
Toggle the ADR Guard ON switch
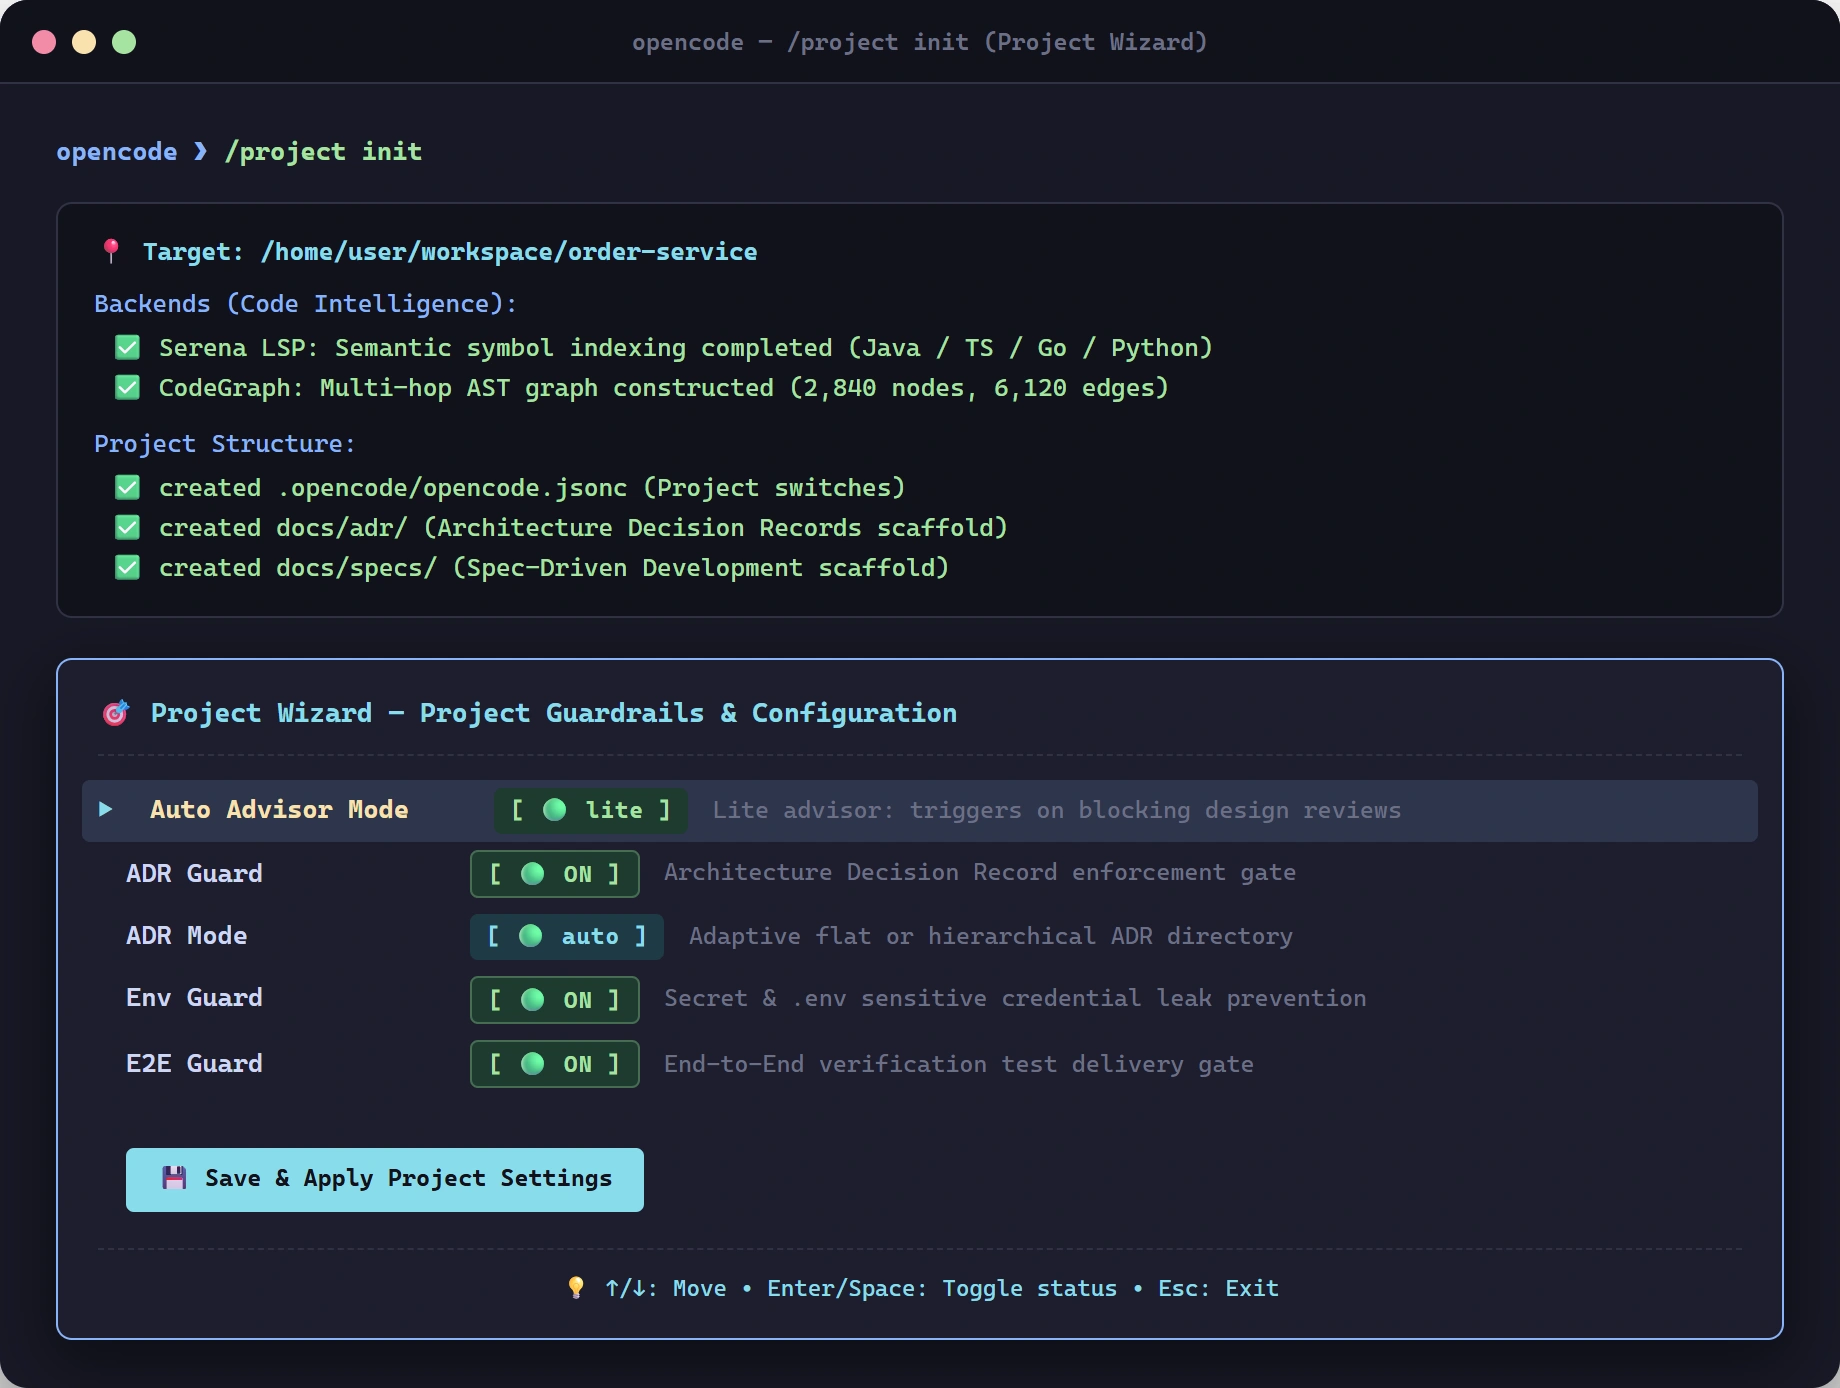pos(555,874)
